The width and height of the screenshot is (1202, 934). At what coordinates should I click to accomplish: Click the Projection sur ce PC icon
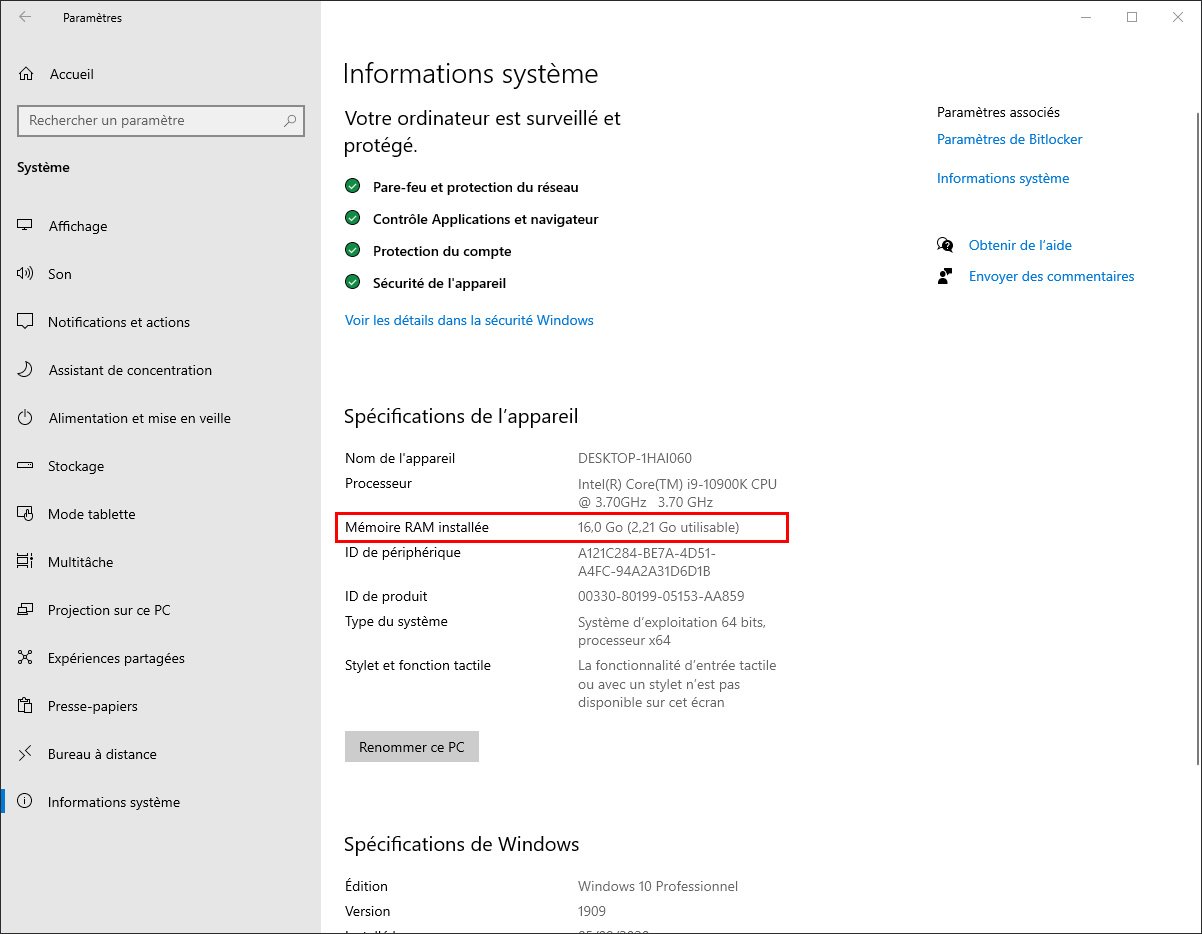pos(26,610)
